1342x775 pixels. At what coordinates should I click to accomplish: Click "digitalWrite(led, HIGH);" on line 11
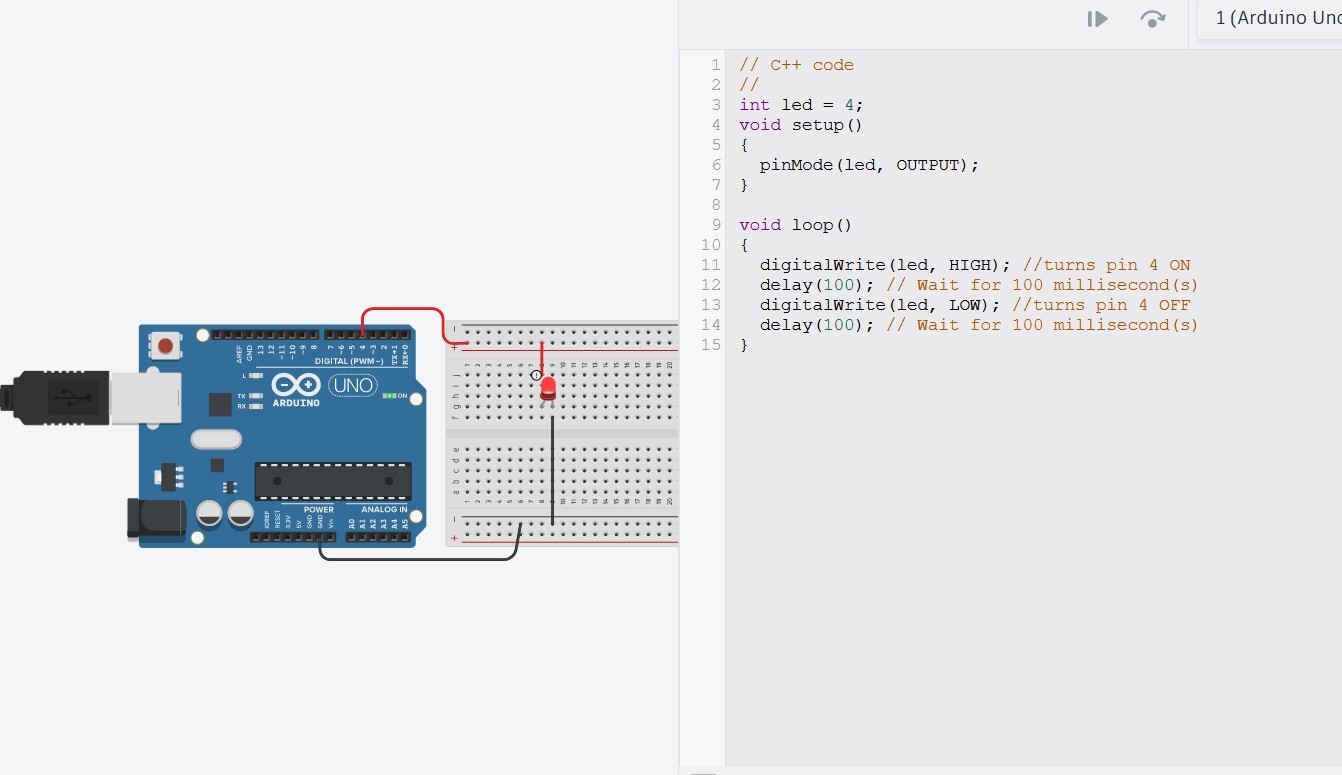pos(886,265)
